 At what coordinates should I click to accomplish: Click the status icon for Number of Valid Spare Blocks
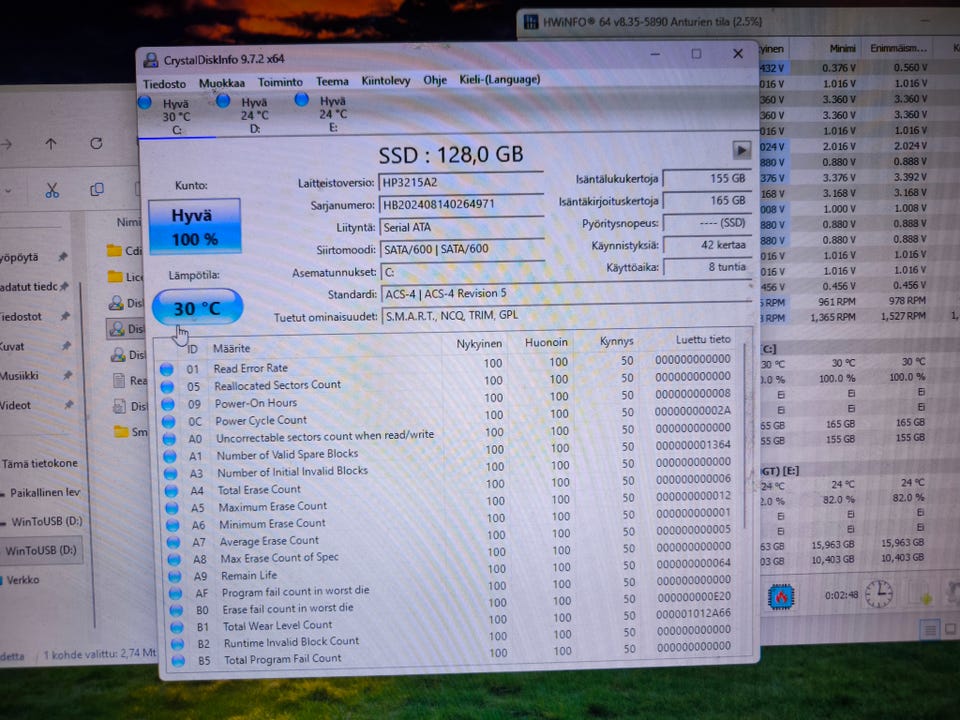(170, 457)
